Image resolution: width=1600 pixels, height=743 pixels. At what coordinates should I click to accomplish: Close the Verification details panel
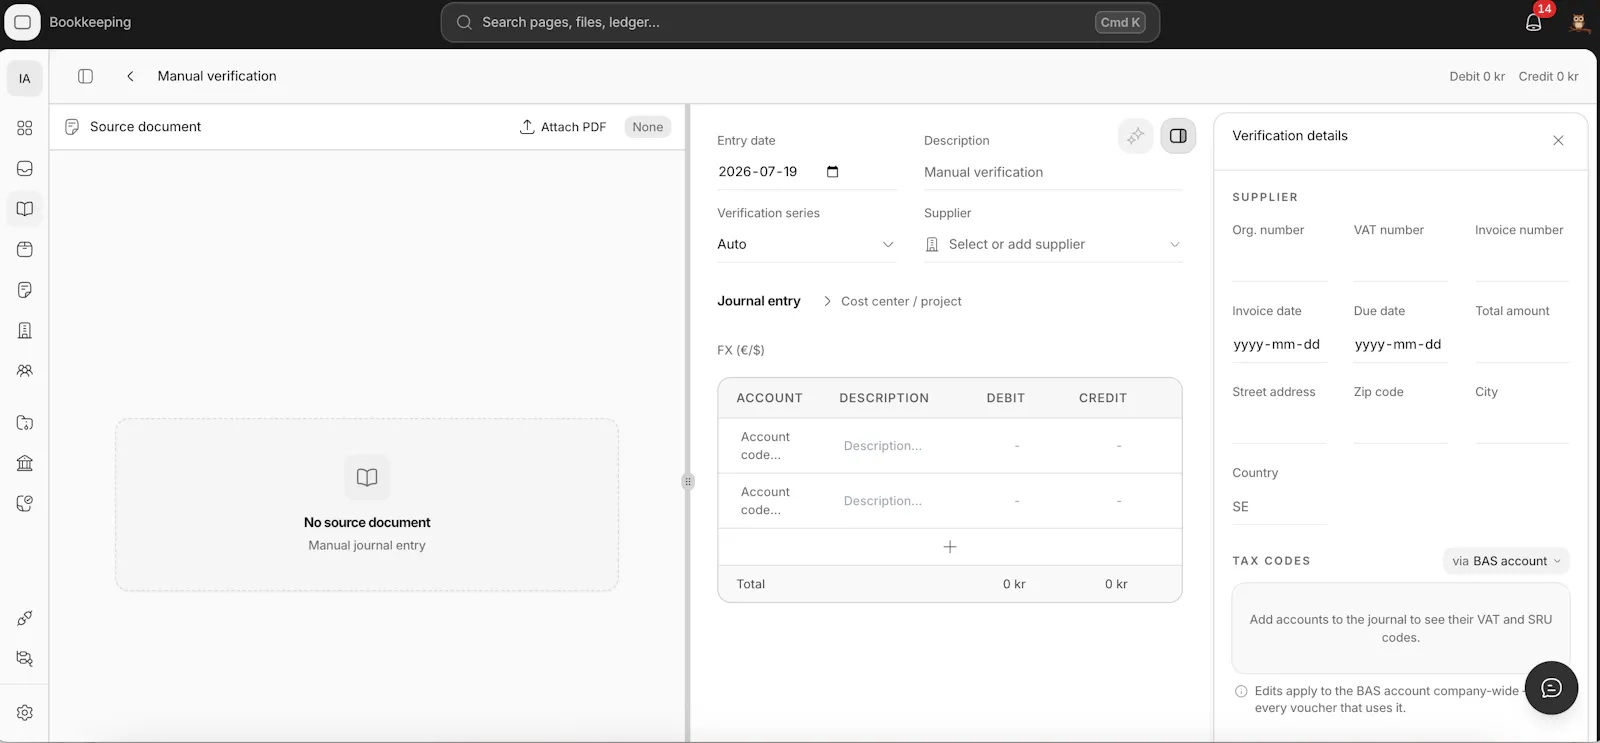(x=1558, y=141)
